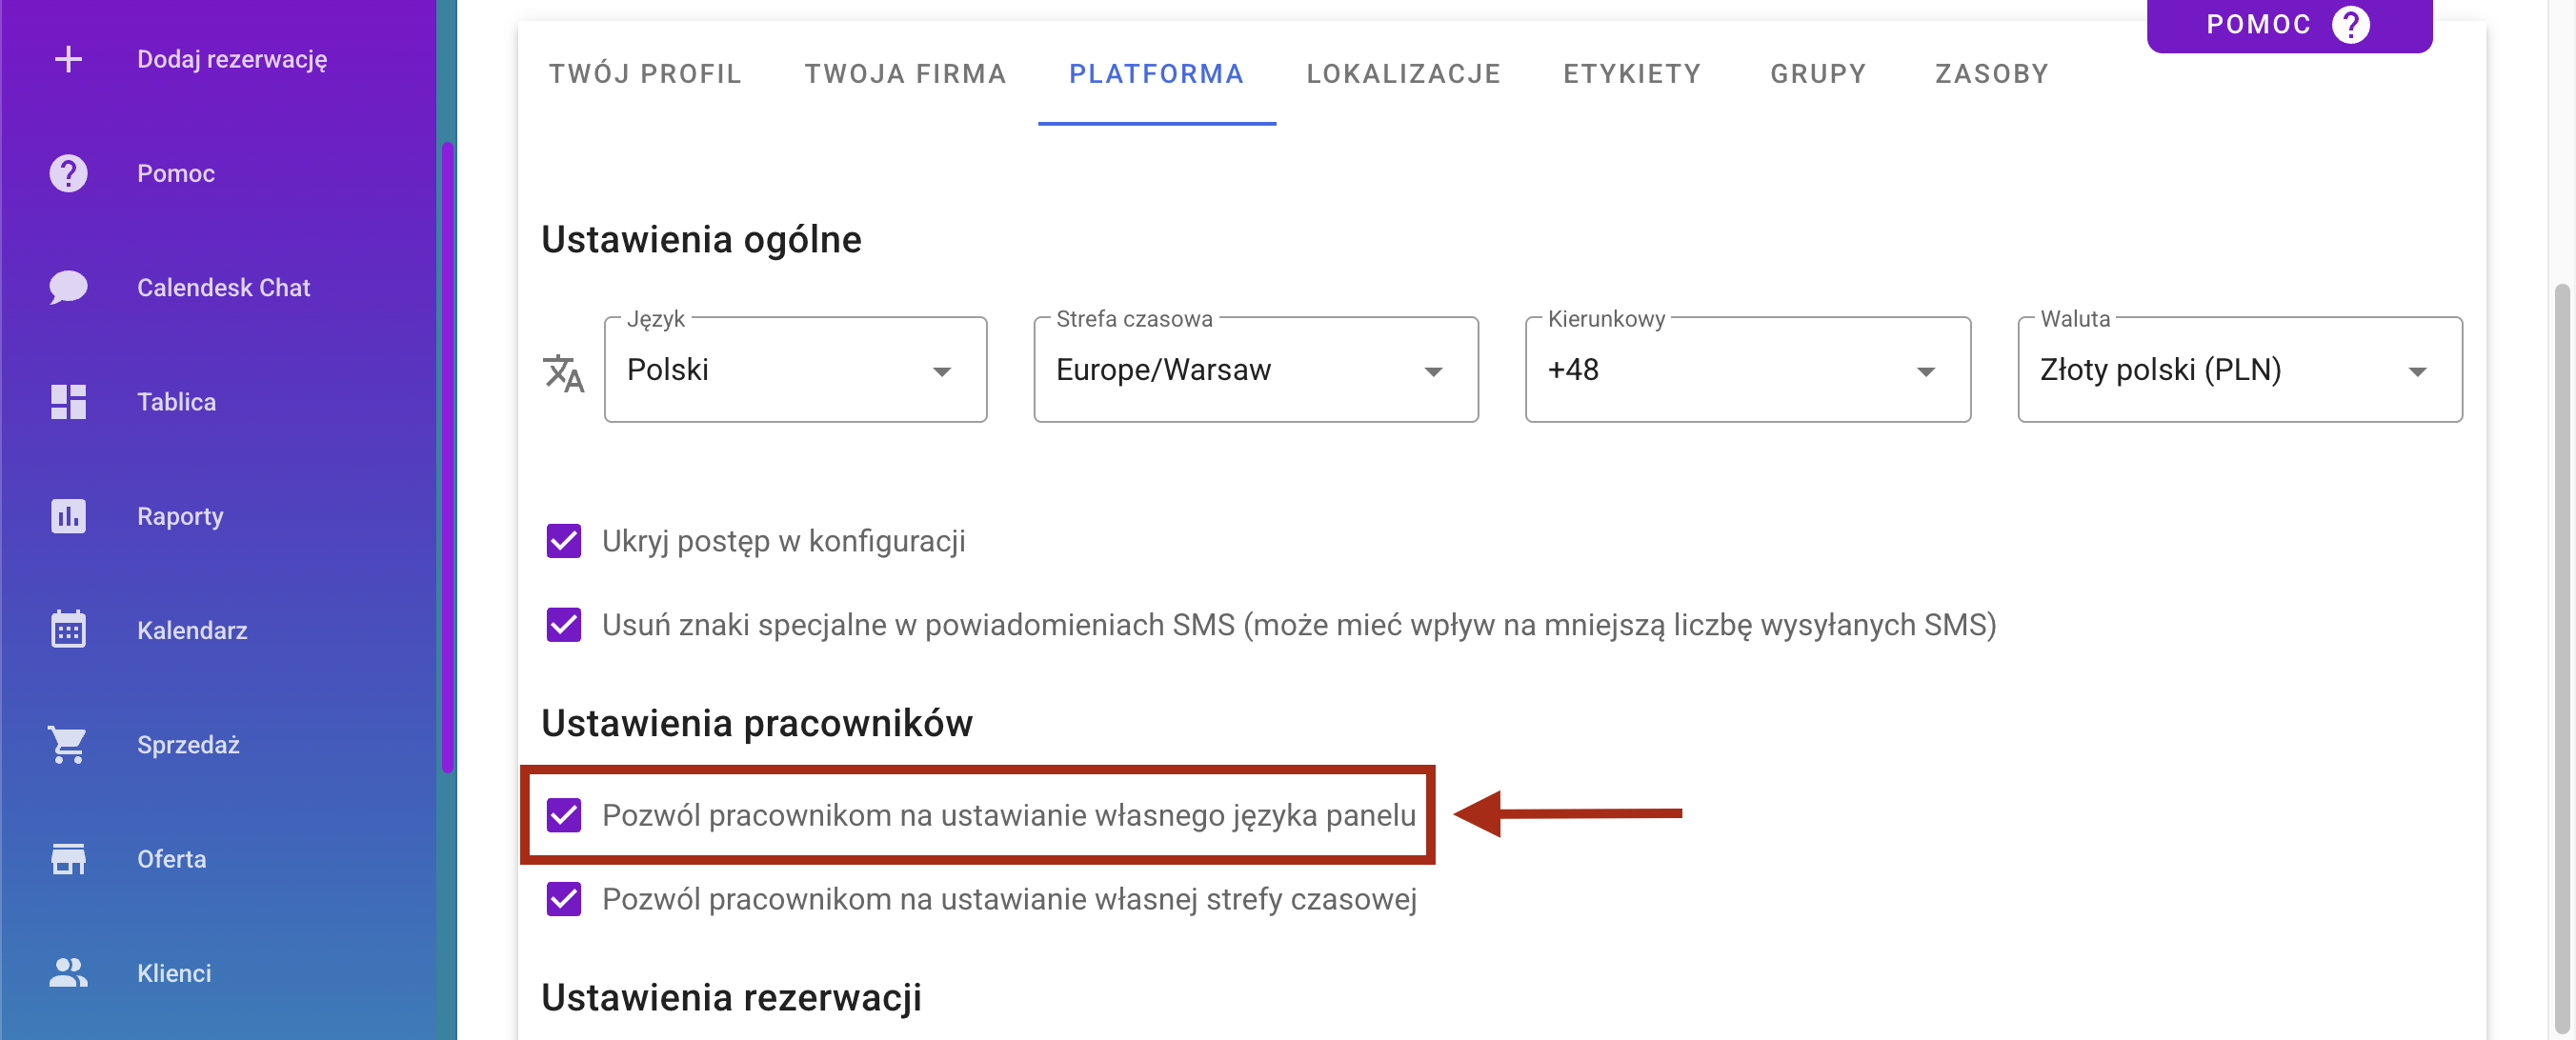The width and height of the screenshot is (2576, 1040).
Task: Open the Sprzedaż shopping cart icon
Action: (68, 745)
